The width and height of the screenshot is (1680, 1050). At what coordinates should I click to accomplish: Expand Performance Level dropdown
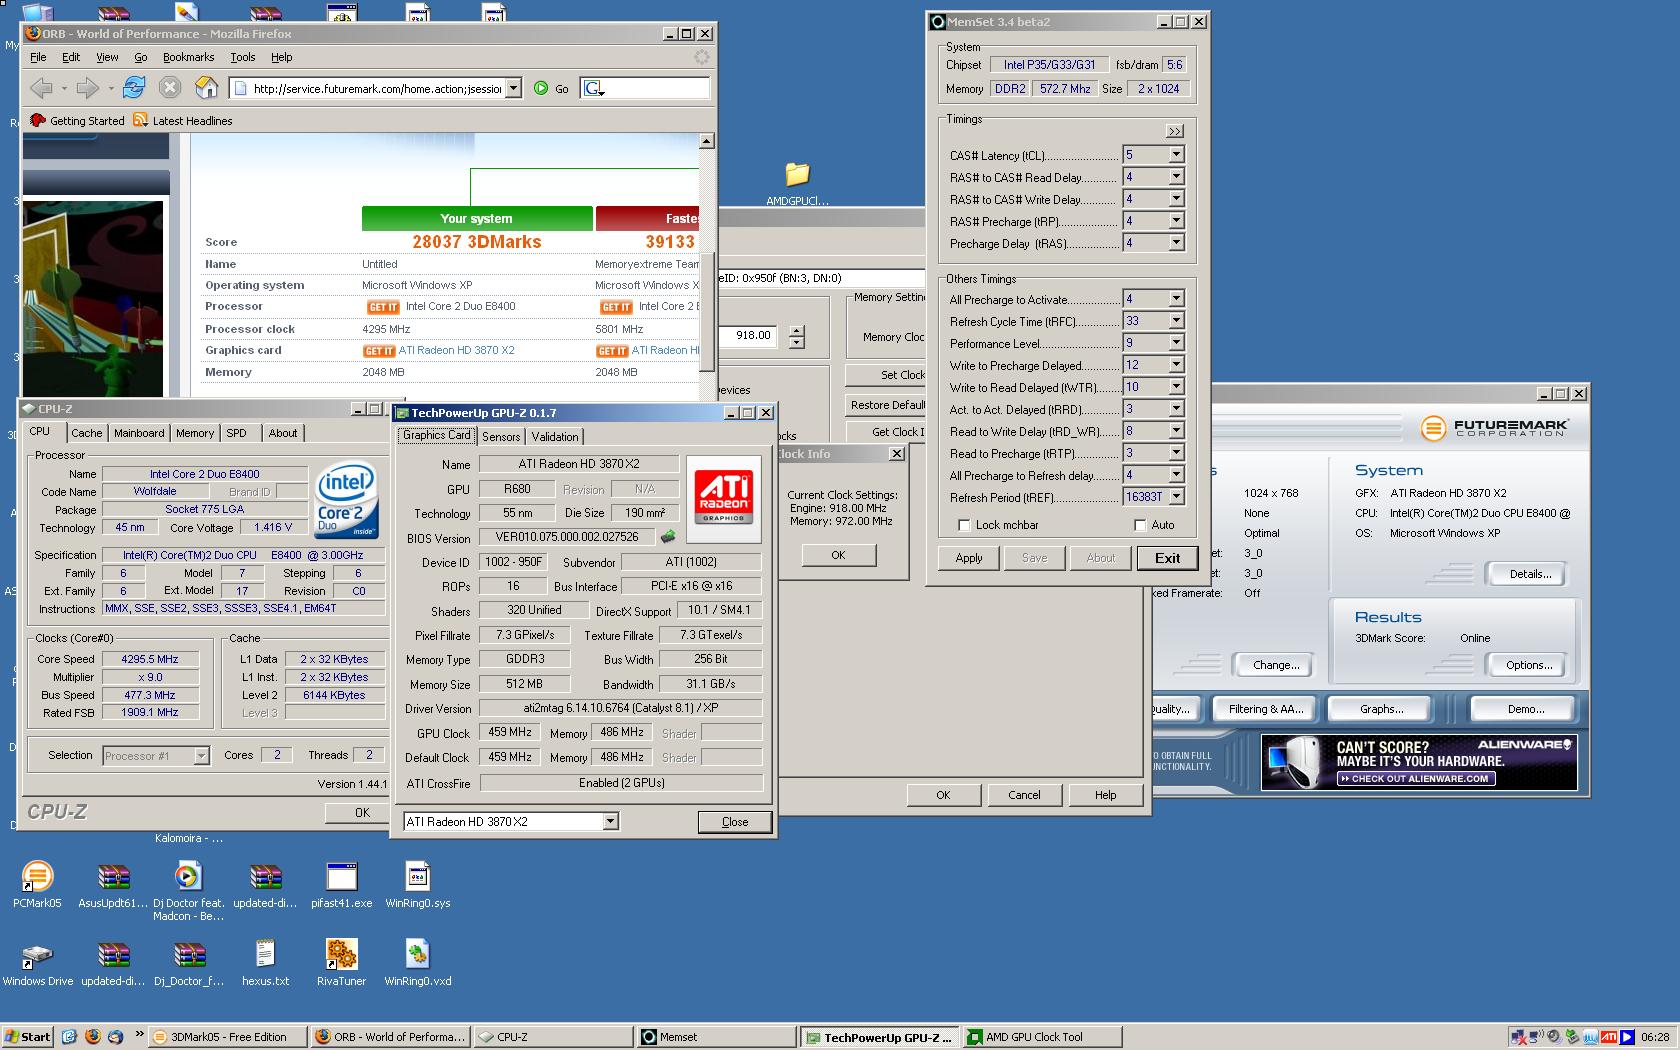1176,343
